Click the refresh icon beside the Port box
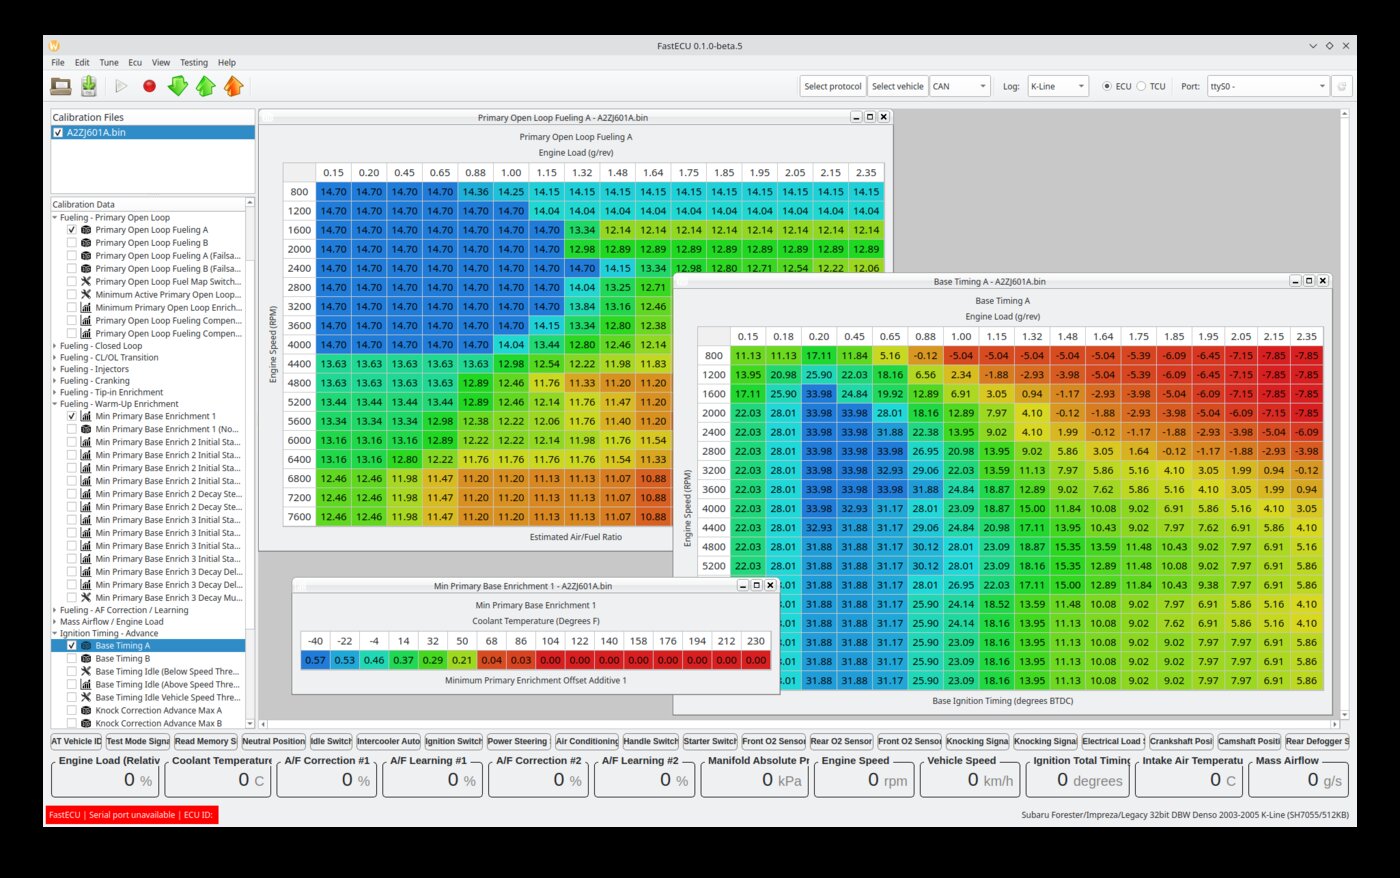 [1343, 86]
